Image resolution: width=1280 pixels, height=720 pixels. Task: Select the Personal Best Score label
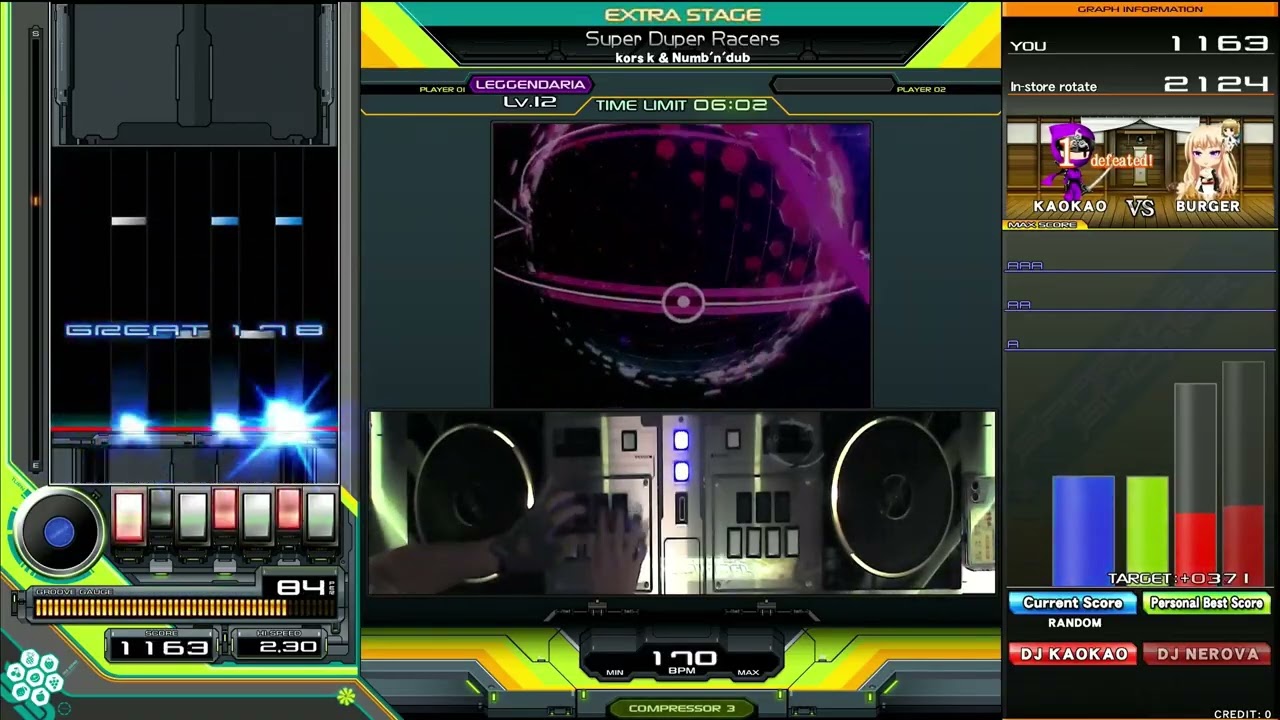pyautogui.click(x=1206, y=603)
